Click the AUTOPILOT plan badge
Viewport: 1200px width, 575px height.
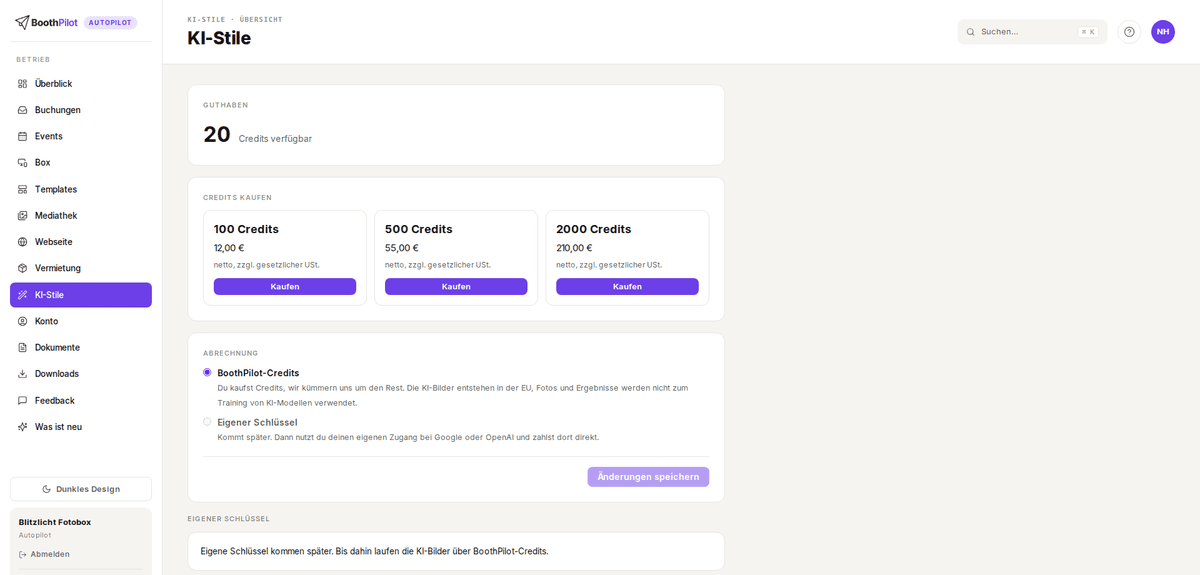click(110, 22)
